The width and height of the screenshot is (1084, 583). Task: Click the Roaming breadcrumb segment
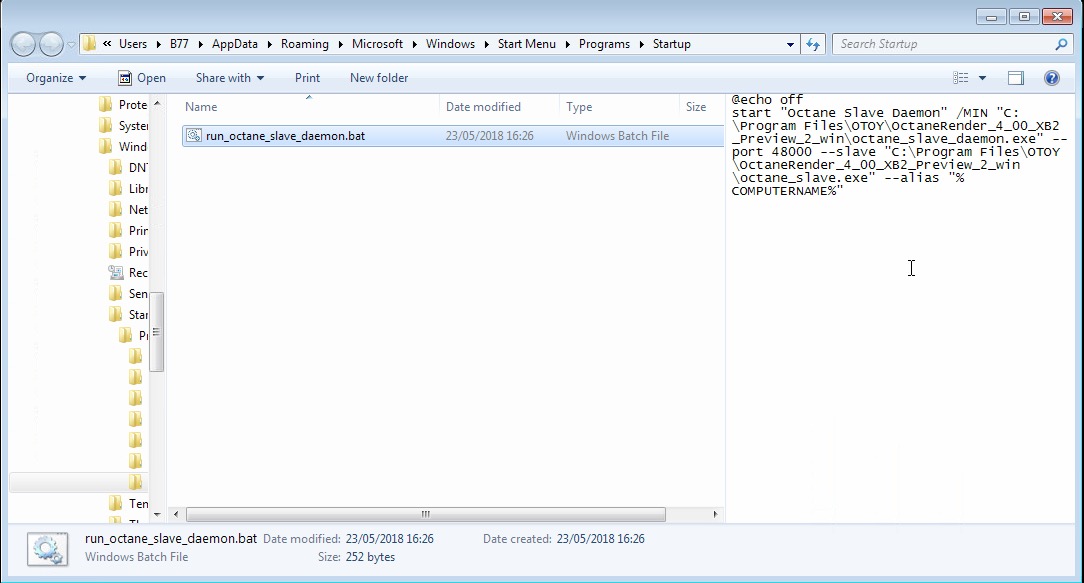(304, 44)
